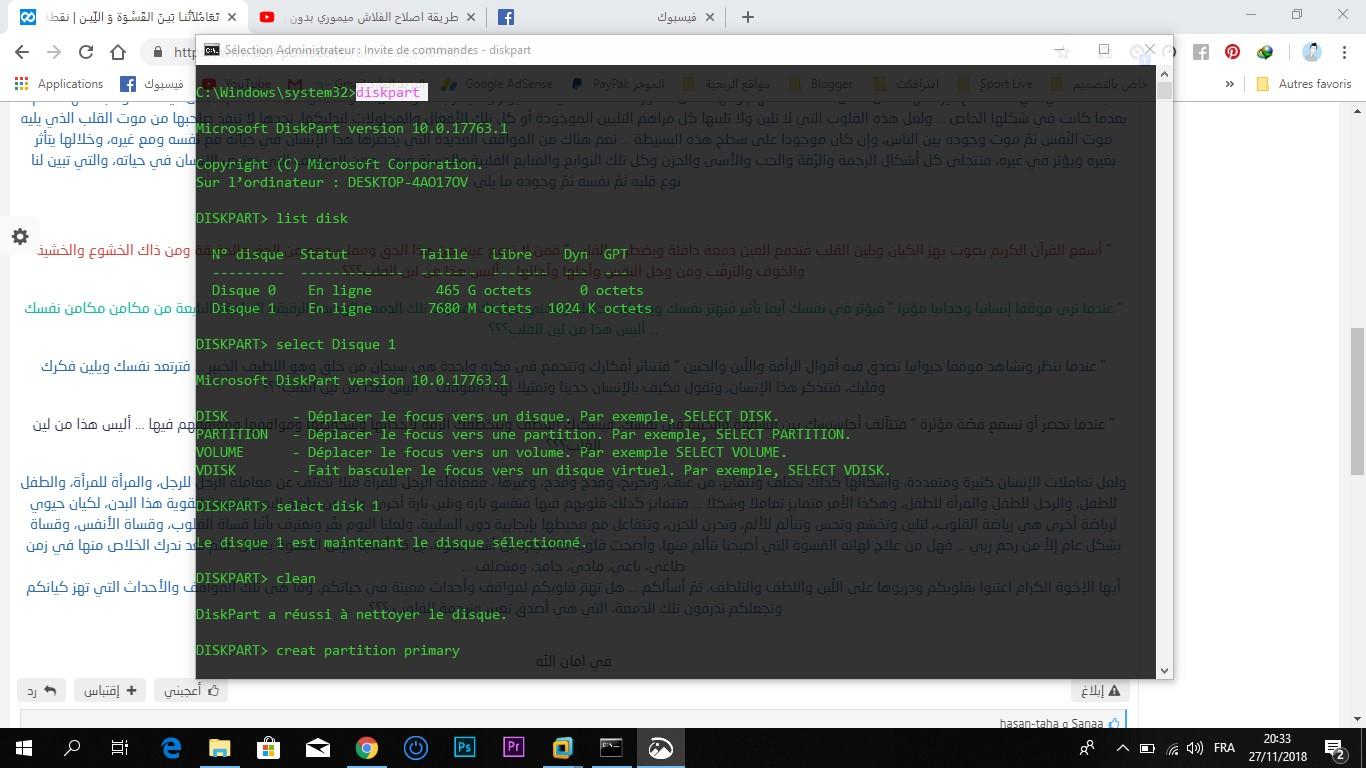The height and width of the screenshot is (768, 1366).
Task: Open Chrome three-dot menu
Action: (x=1344, y=52)
